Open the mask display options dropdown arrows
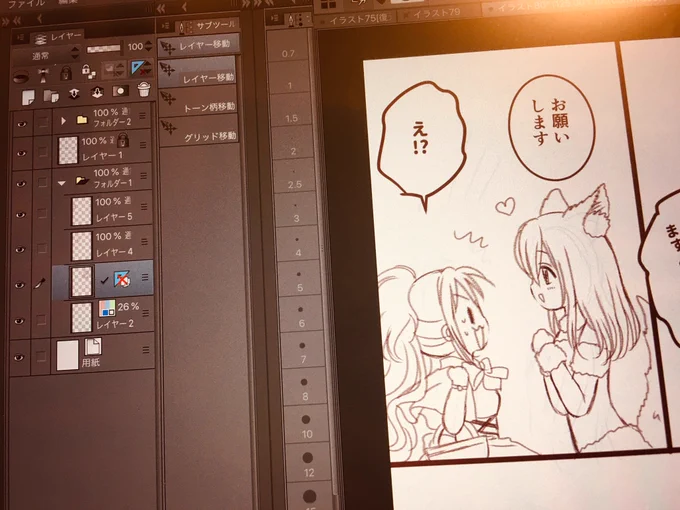680x510 pixels. coord(121,69)
